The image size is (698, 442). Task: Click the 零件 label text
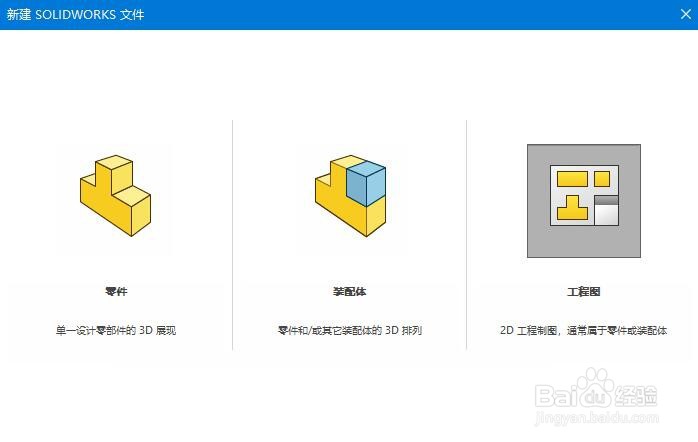pyautogui.click(x=116, y=292)
